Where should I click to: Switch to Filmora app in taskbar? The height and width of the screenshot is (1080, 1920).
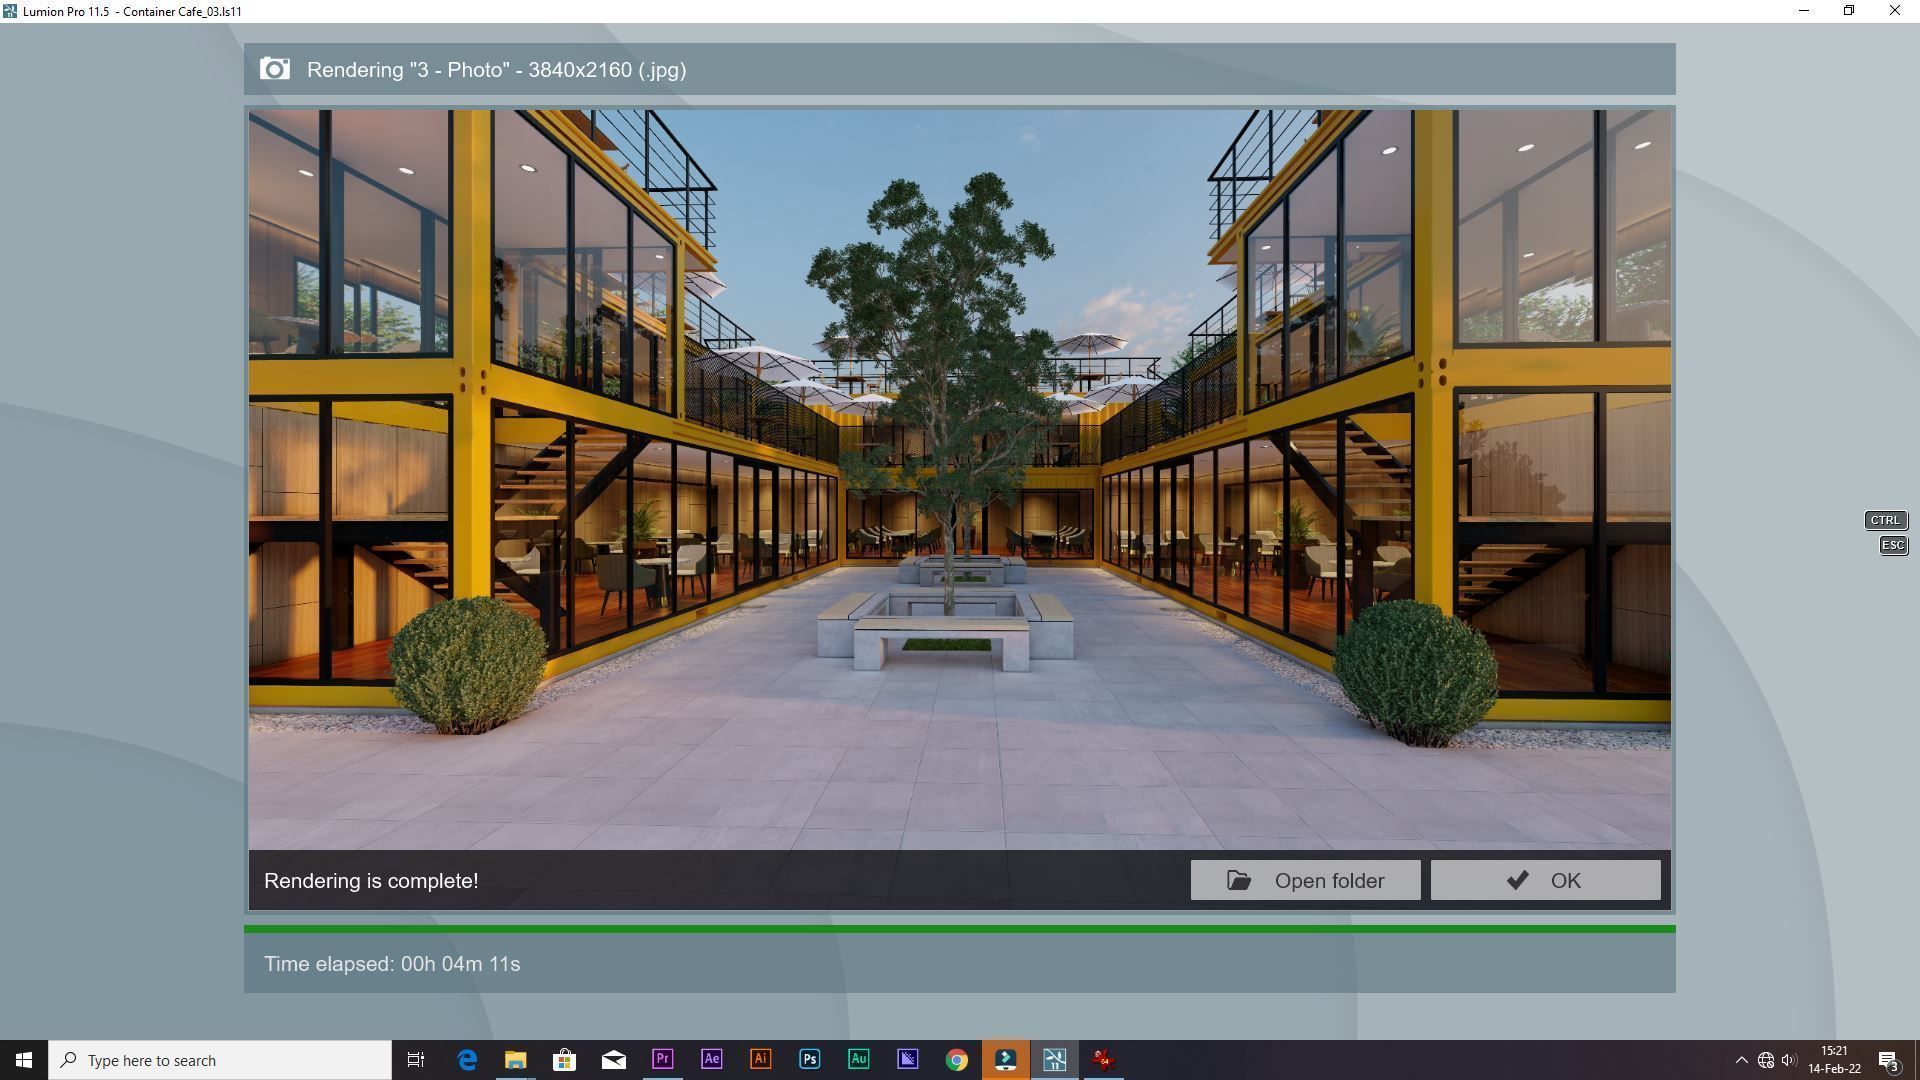pos(1005,1060)
